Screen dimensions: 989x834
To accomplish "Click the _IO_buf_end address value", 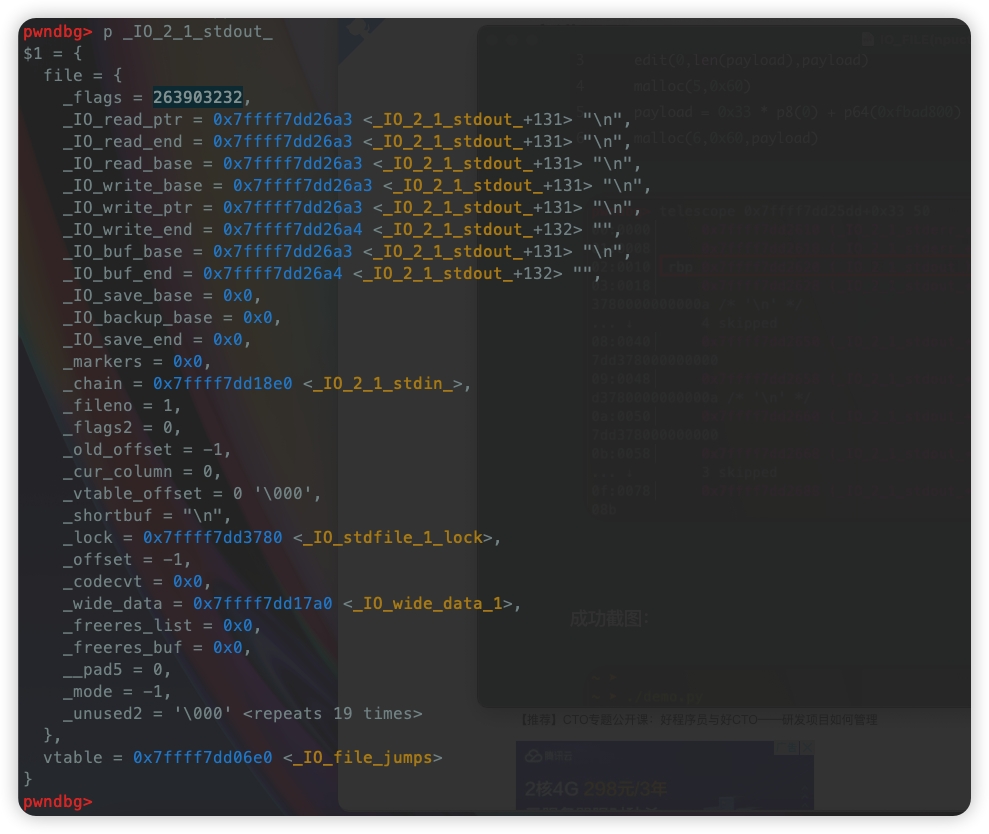I will tap(272, 273).
